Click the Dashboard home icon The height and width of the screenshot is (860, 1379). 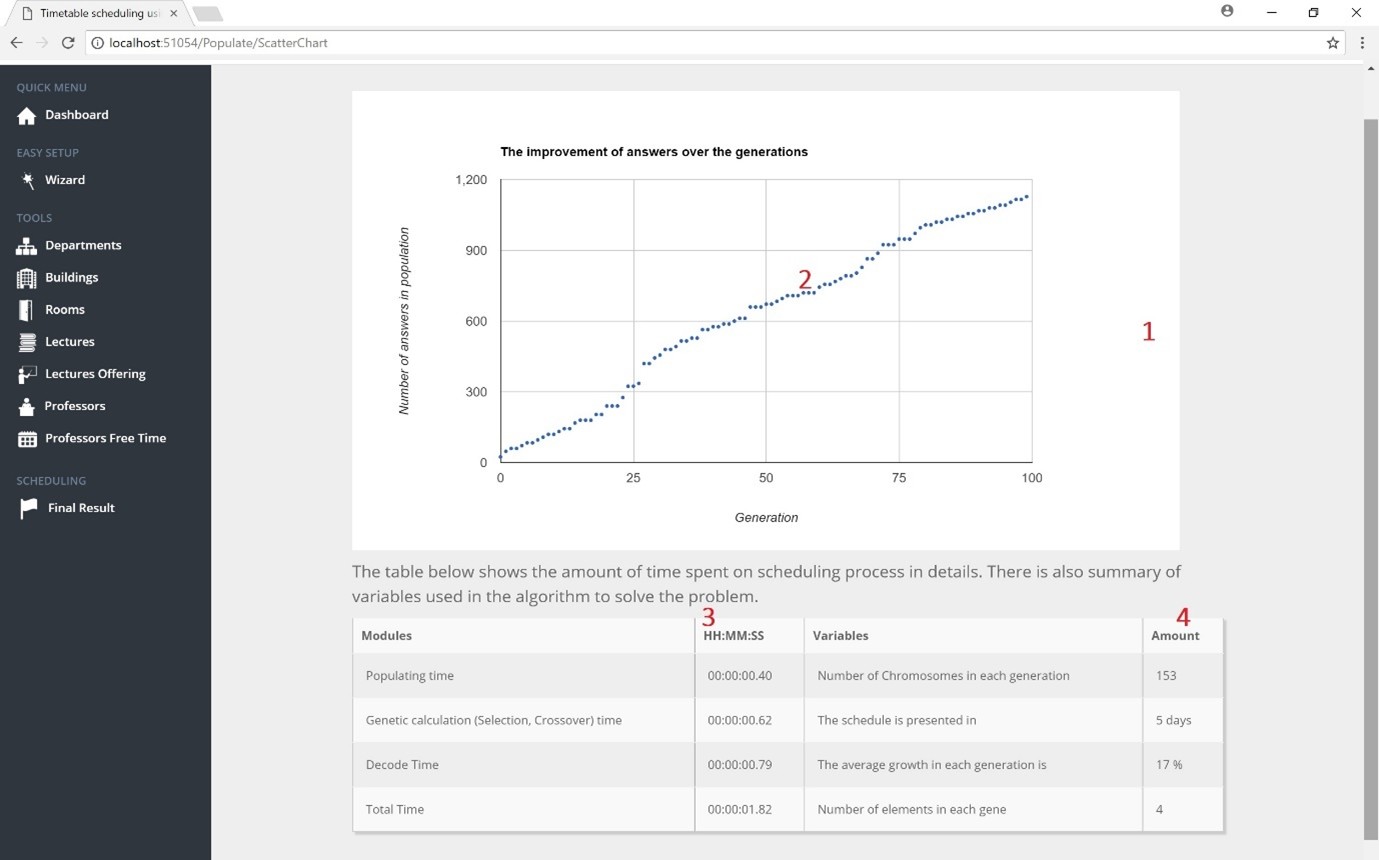coord(27,116)
